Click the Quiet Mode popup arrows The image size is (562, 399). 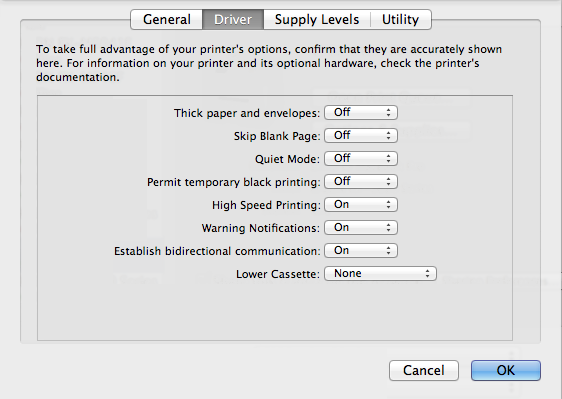(x=388, y=158)
